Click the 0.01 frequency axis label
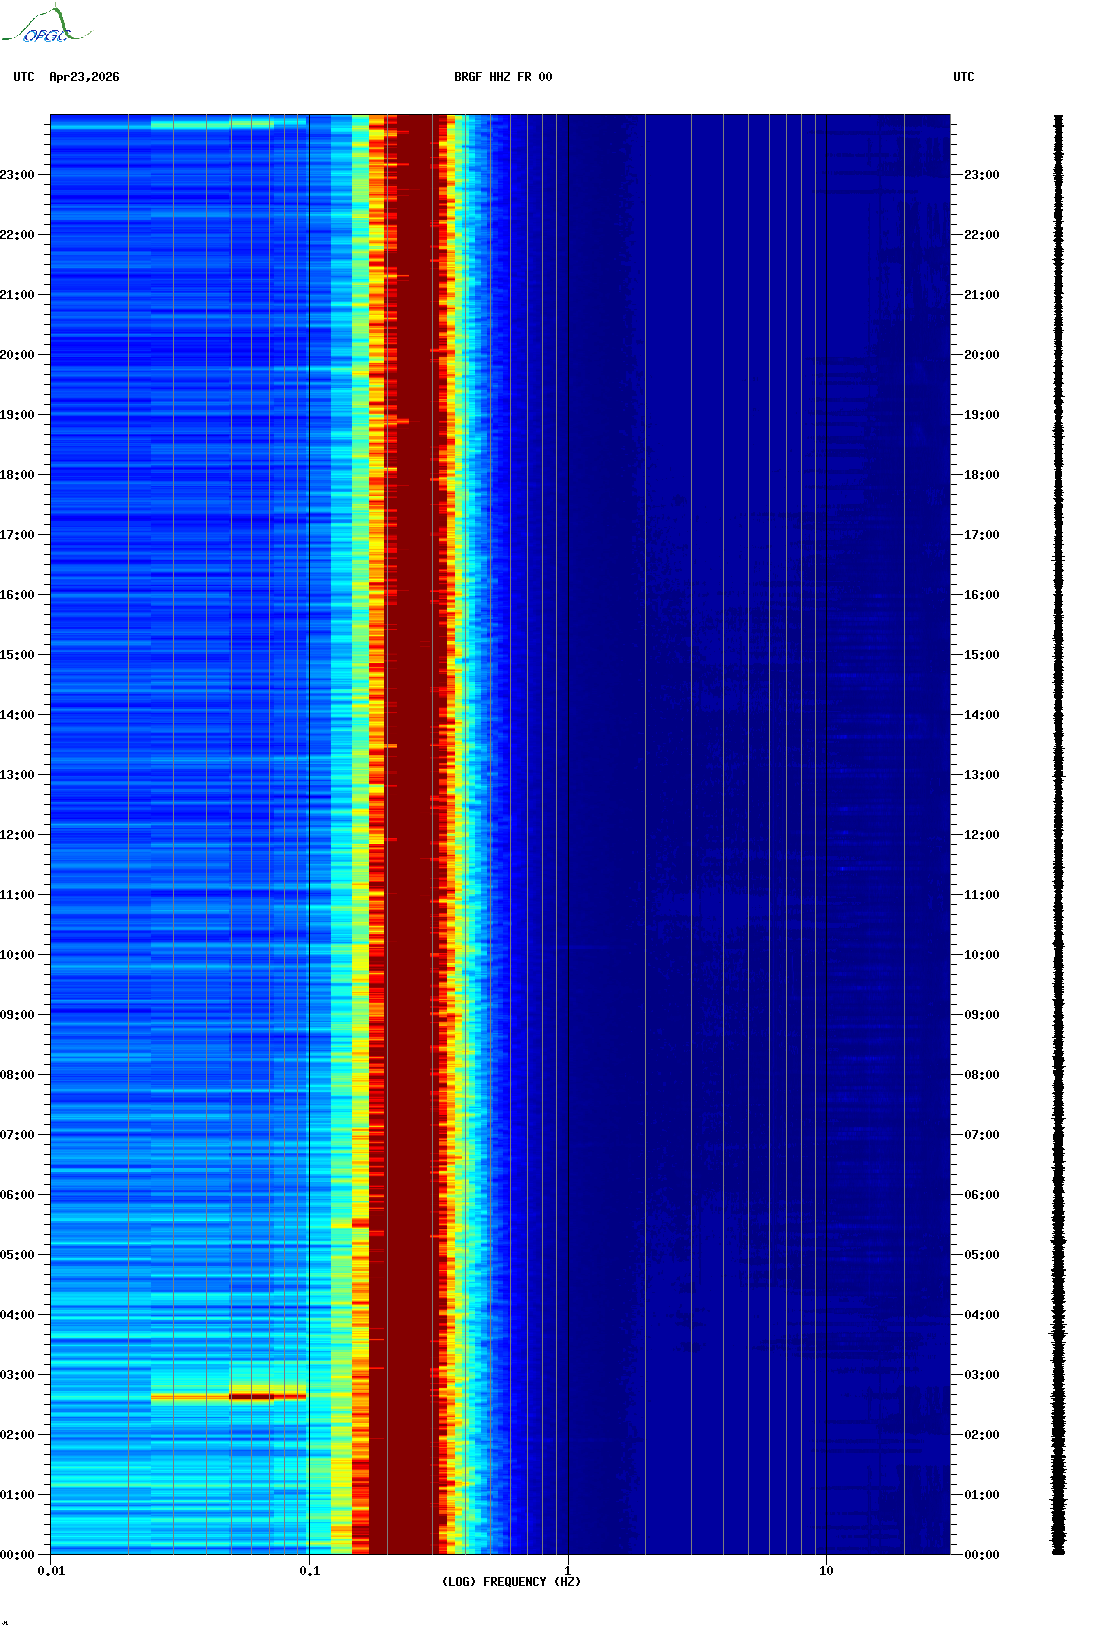Viewport: 1102px width, 1634px height. [51, 1570]
